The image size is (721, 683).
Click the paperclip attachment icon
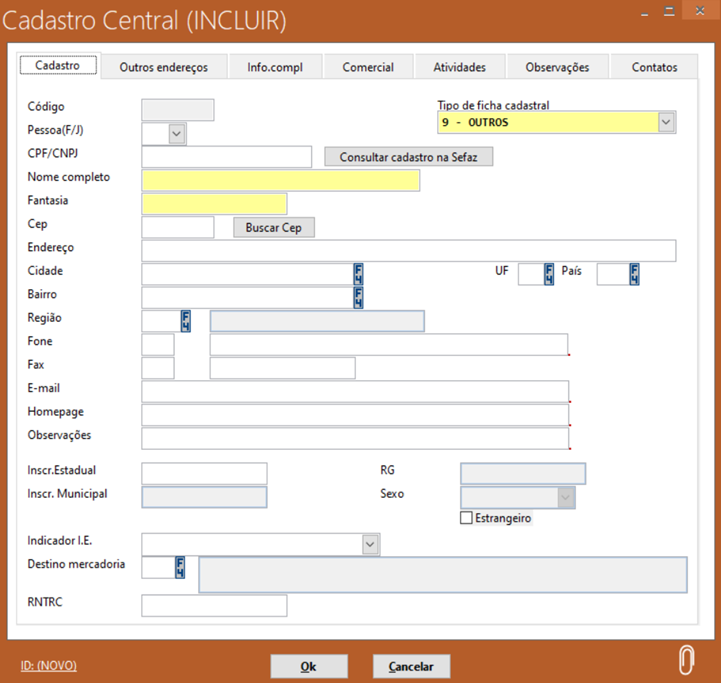point(686,660)
